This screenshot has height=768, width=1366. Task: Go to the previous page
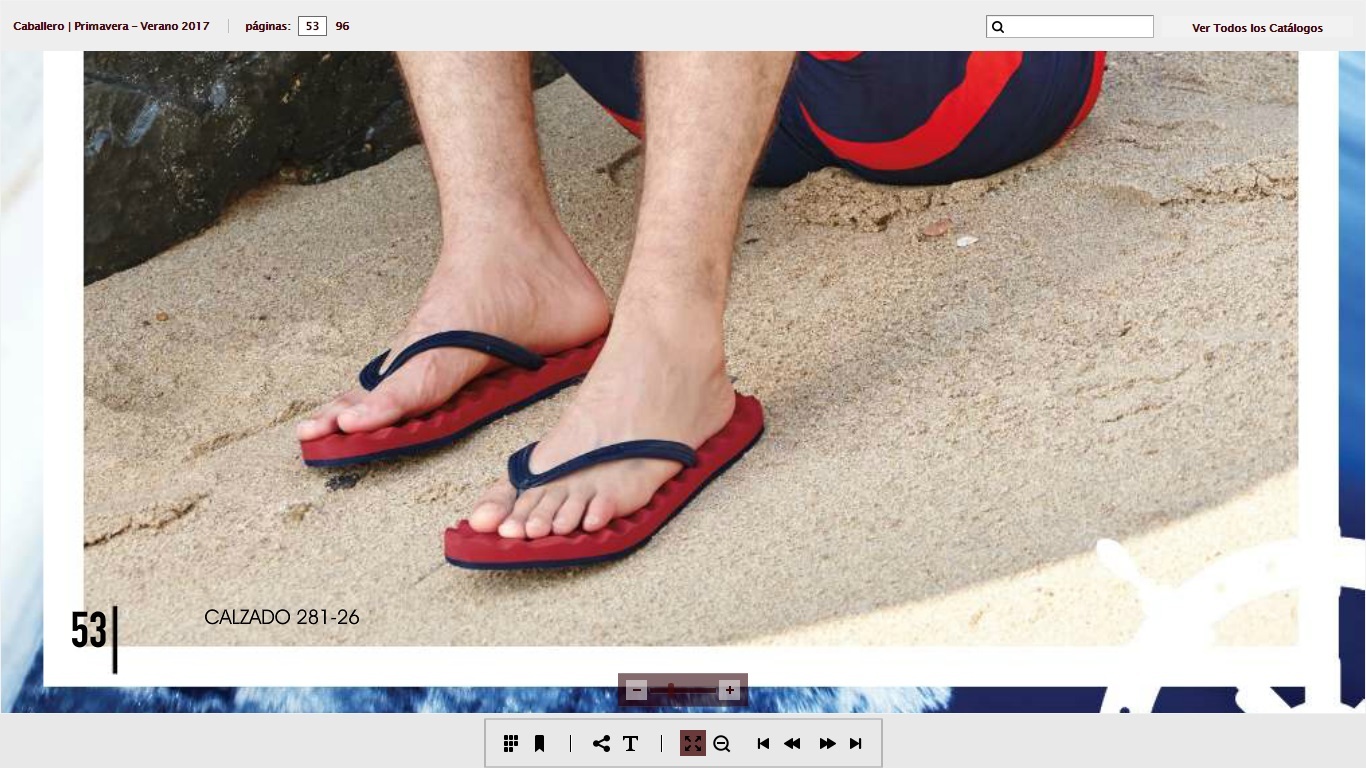point(792,743)
